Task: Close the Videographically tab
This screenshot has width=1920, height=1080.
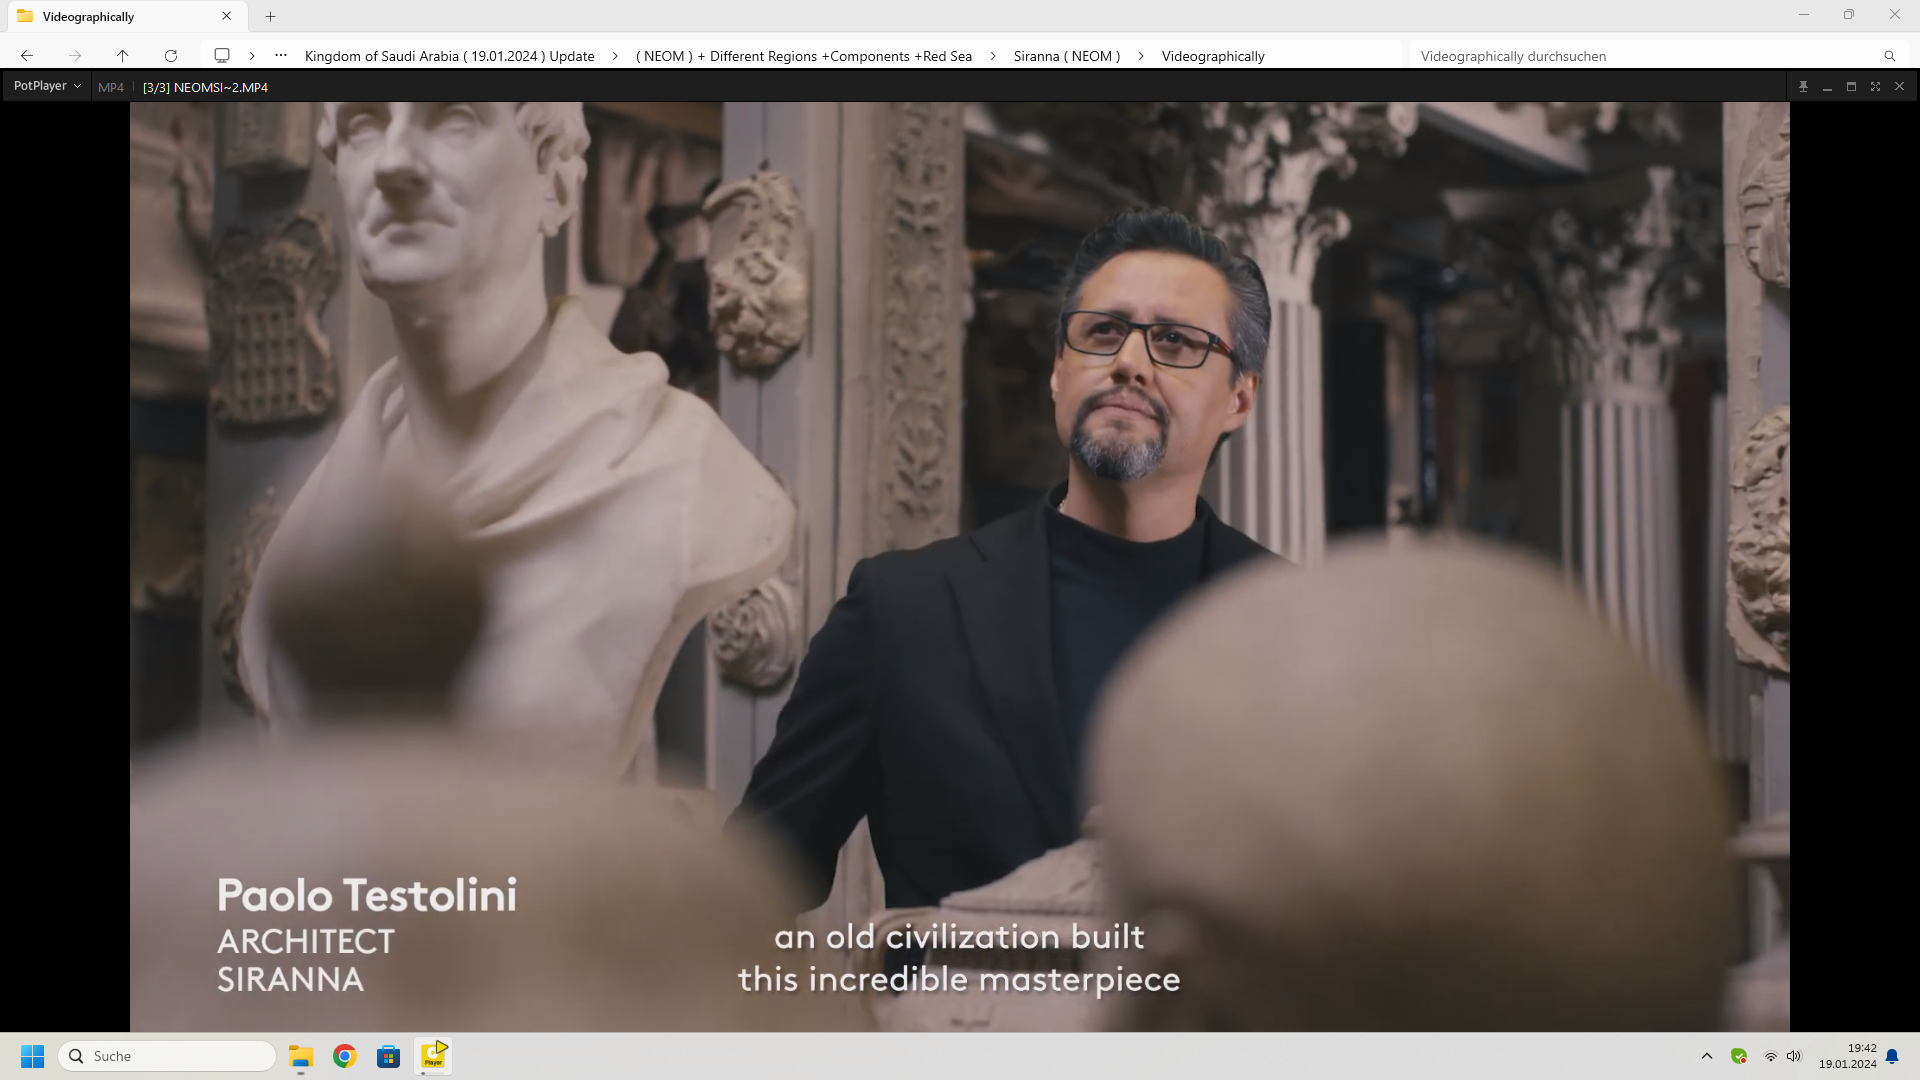Action: (227, 16)
